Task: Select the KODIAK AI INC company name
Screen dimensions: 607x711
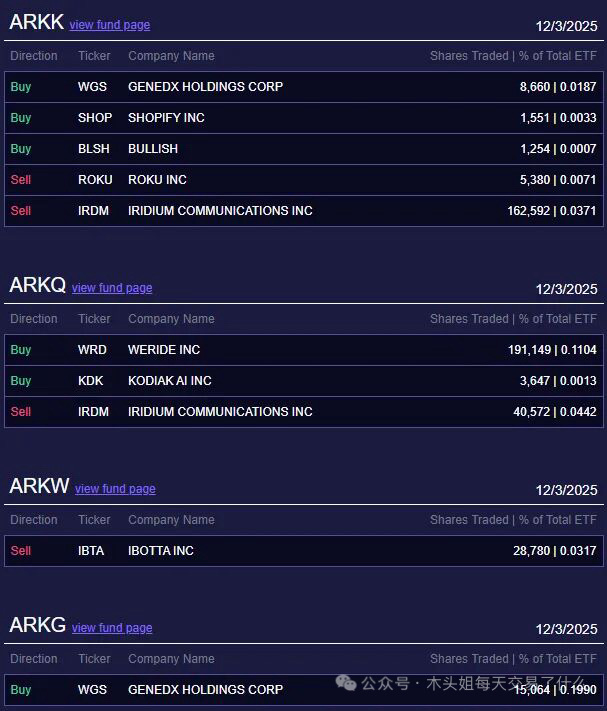Action: (x=170, y=381)
